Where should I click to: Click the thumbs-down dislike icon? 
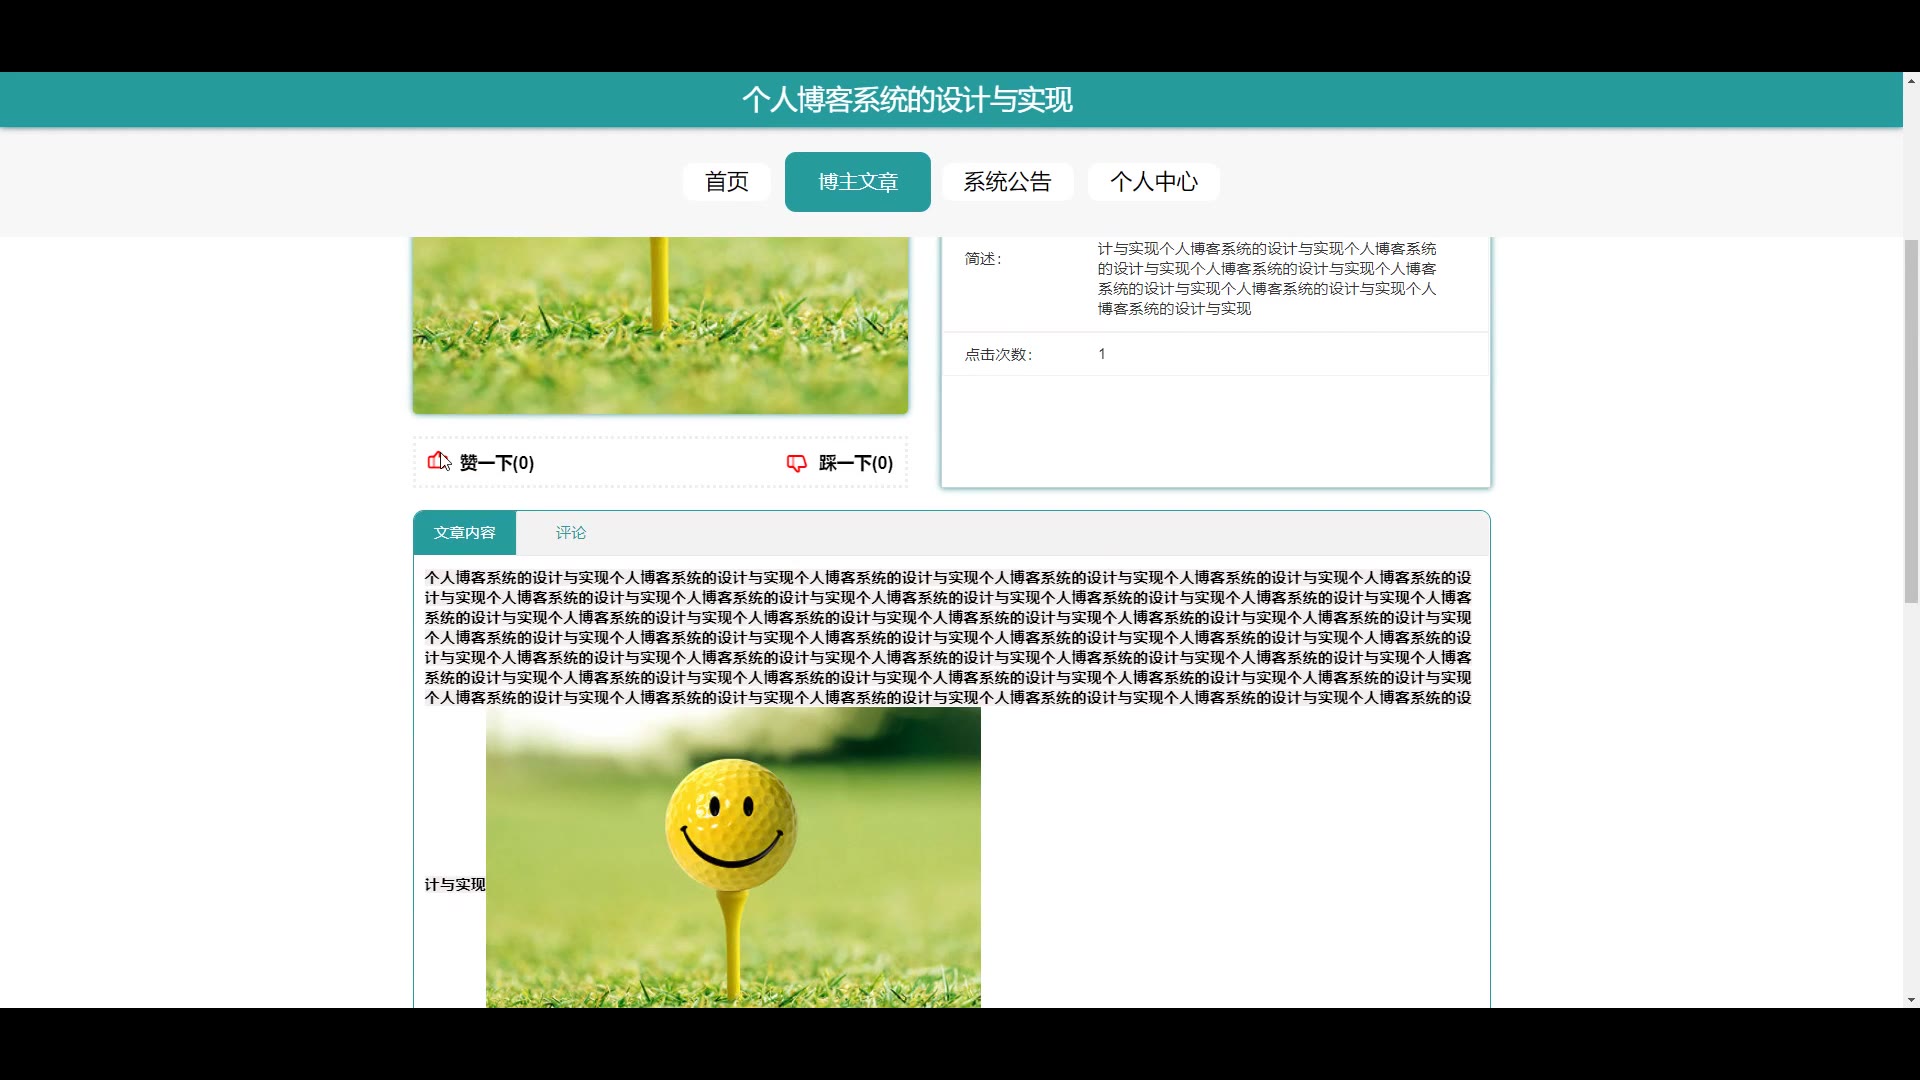(x=796, y=463)
